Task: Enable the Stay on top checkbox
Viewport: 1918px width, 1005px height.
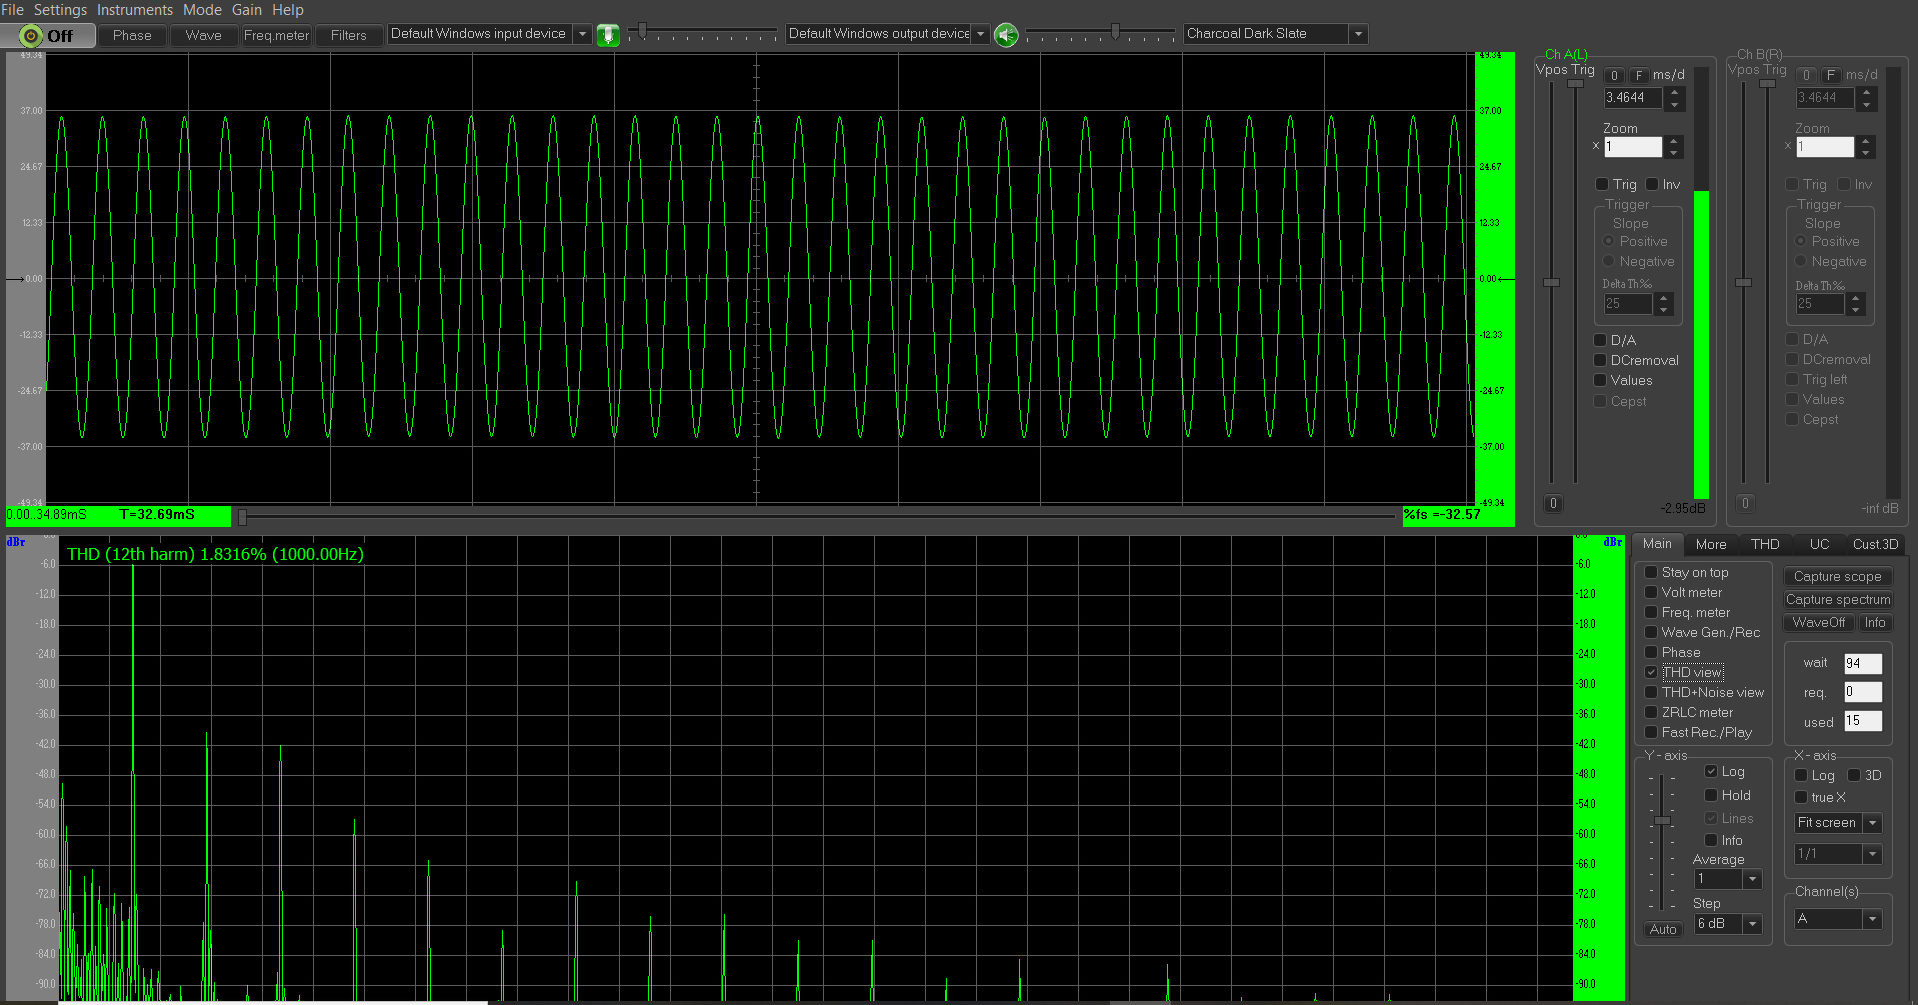Action: tap(1651, 572)
